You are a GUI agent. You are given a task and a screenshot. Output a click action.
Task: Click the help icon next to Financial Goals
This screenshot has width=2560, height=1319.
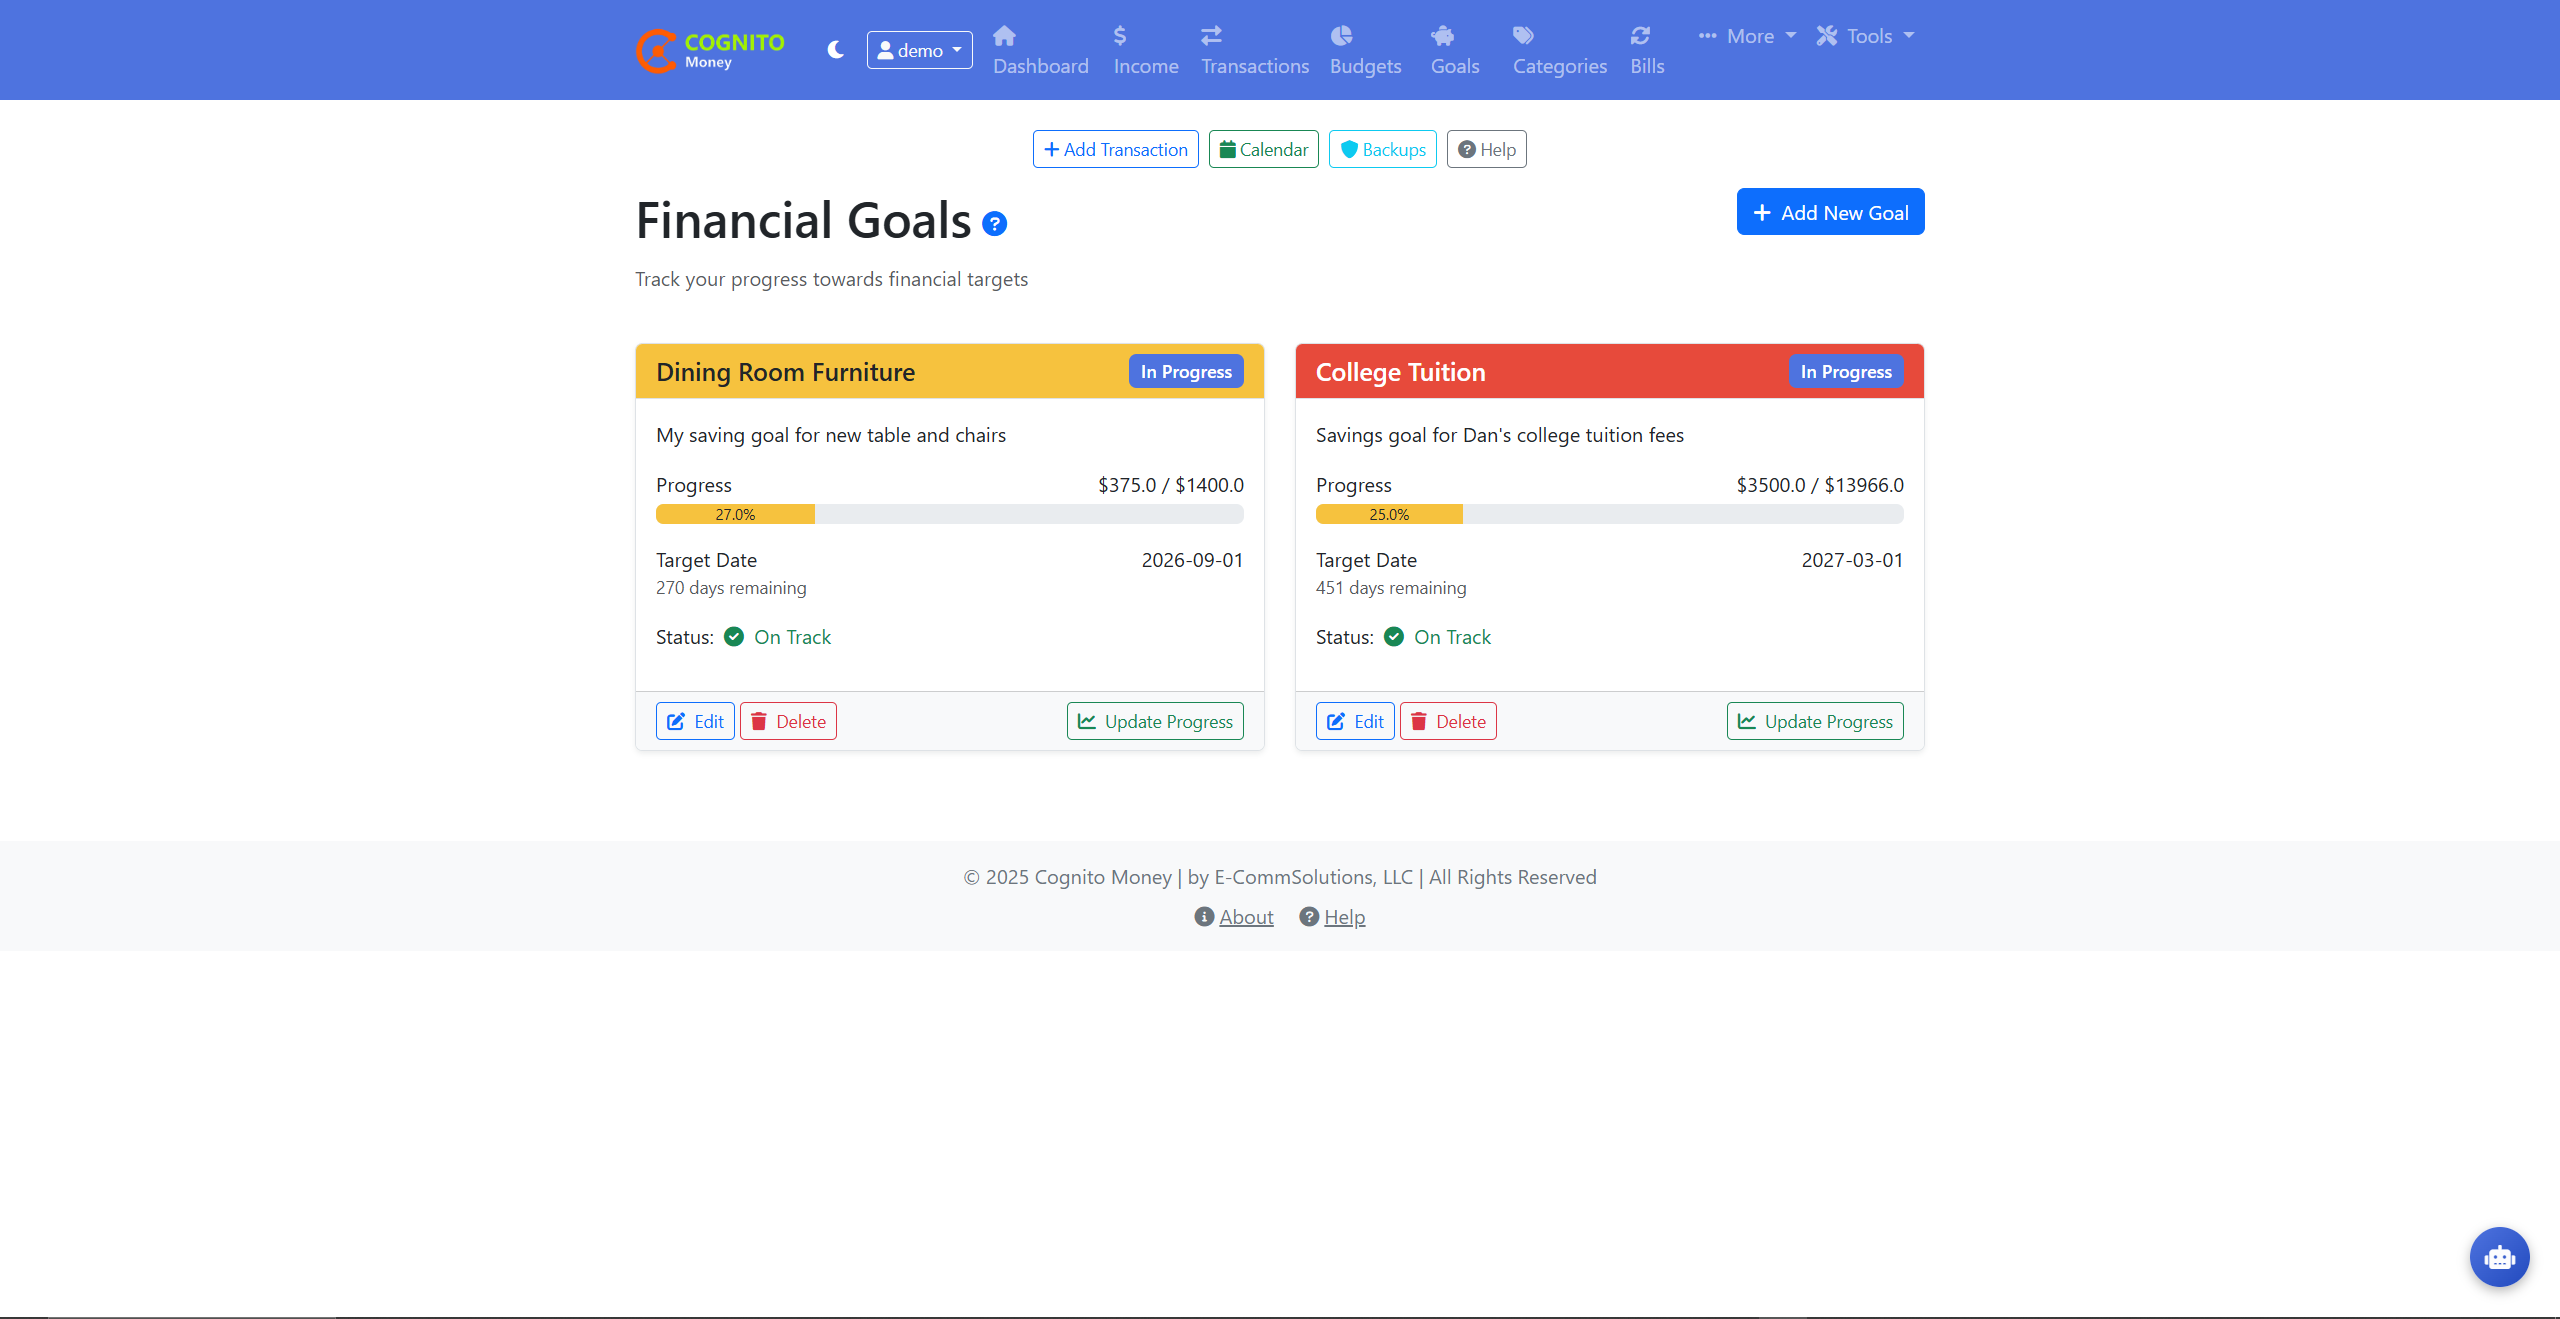point(995,224)
